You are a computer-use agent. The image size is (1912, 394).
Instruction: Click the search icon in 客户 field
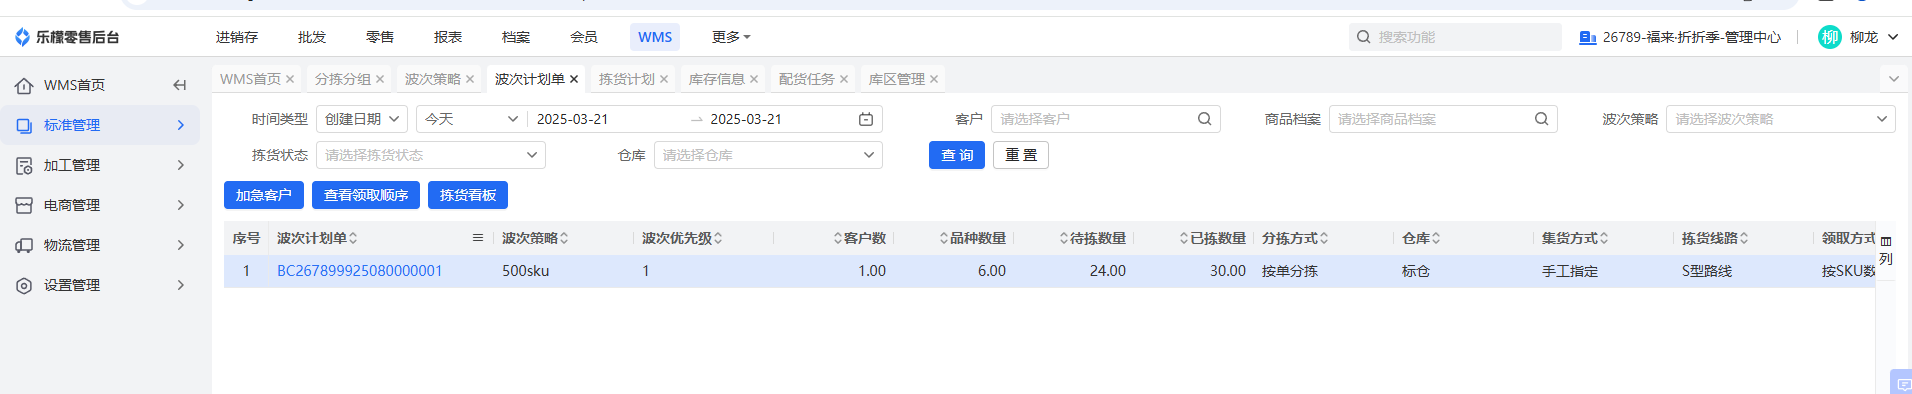(1205, 119)
